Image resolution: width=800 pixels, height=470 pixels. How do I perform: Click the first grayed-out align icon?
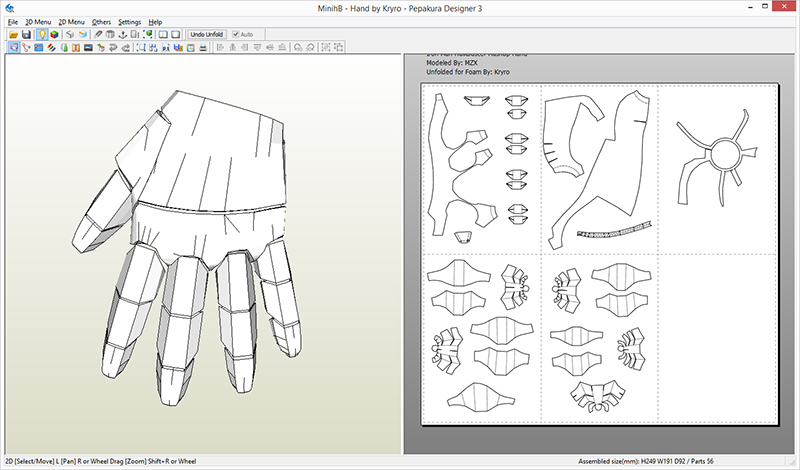click(x=220, y=47)
